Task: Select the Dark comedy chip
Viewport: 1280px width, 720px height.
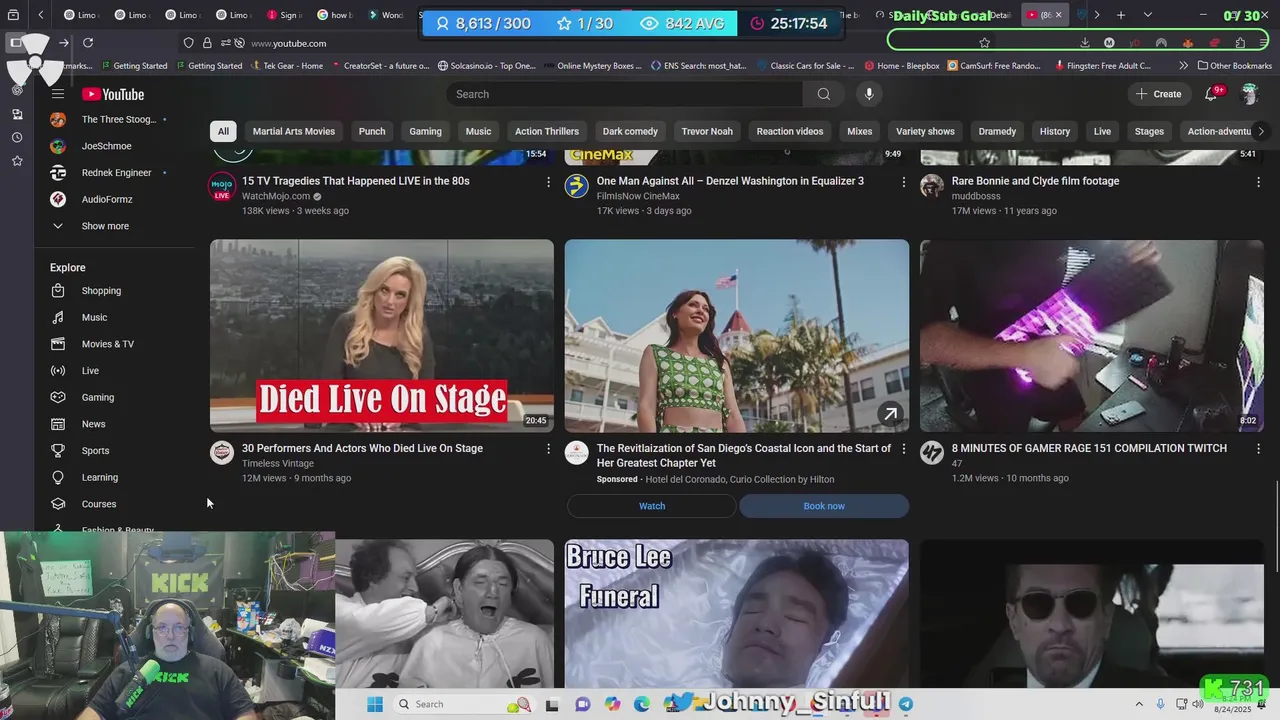Action: pos(630,131)
